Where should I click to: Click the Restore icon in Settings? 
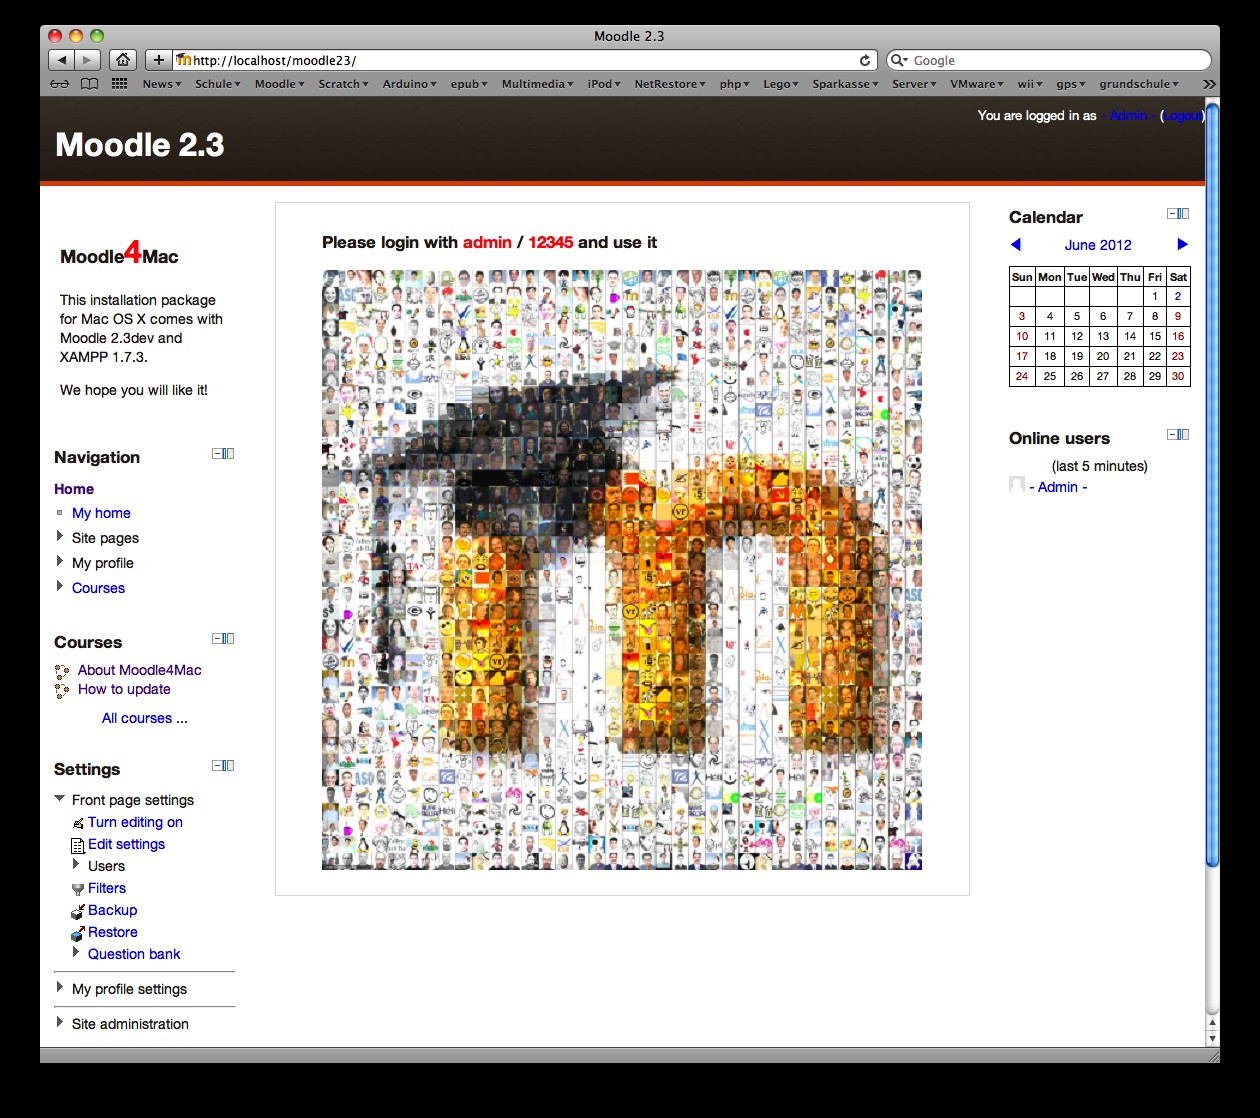point(78,933)
